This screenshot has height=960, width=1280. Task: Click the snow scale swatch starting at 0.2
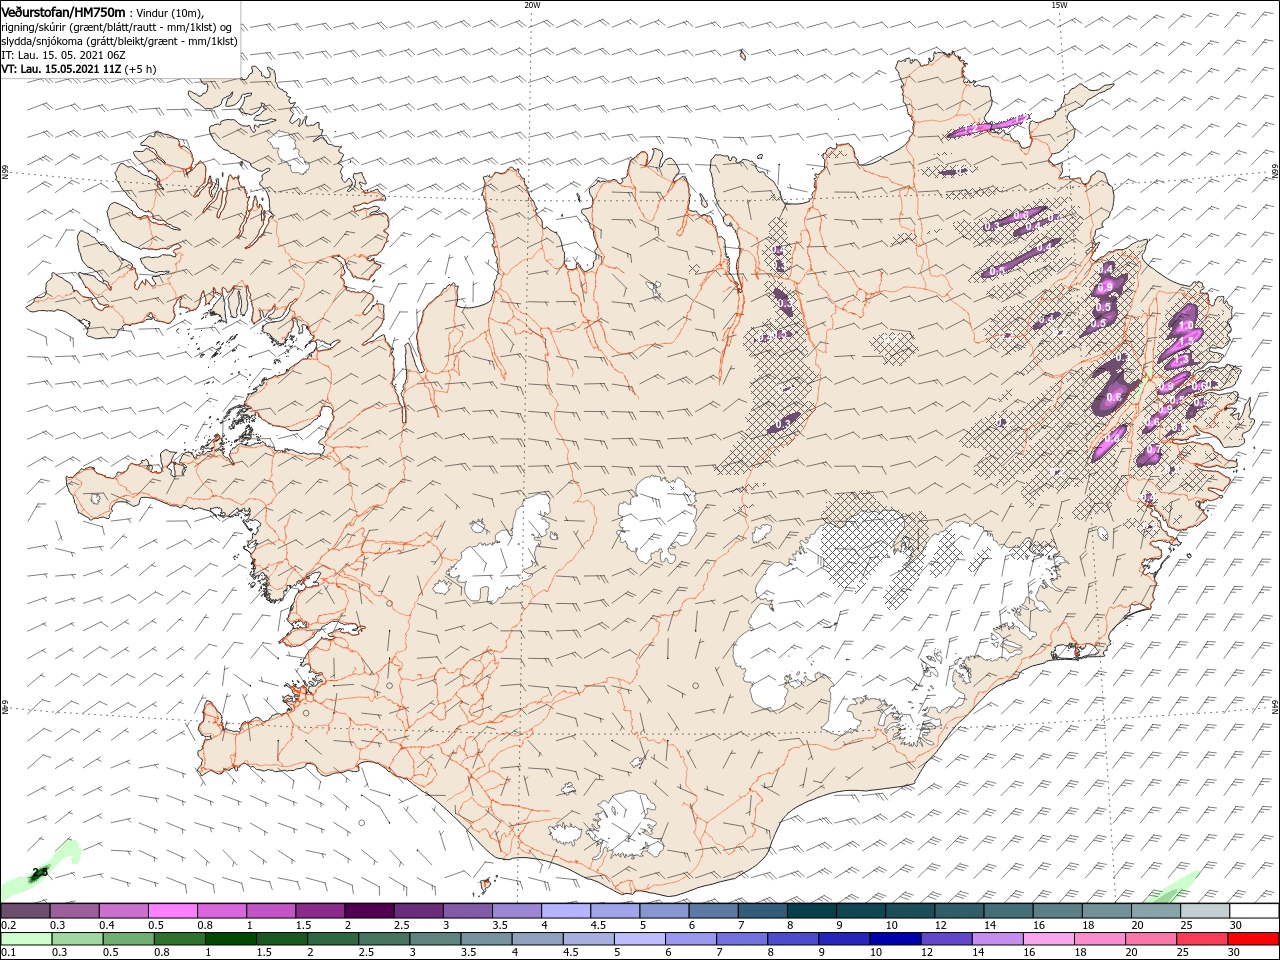(25, 911)
